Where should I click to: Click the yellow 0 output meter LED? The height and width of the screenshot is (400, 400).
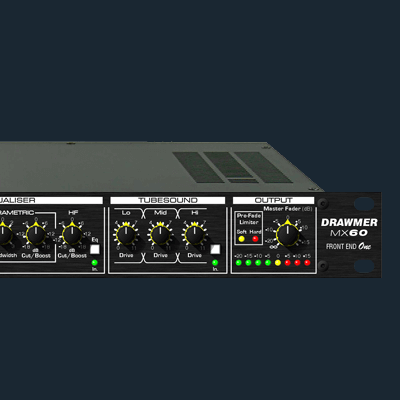[x=278, y=263]
